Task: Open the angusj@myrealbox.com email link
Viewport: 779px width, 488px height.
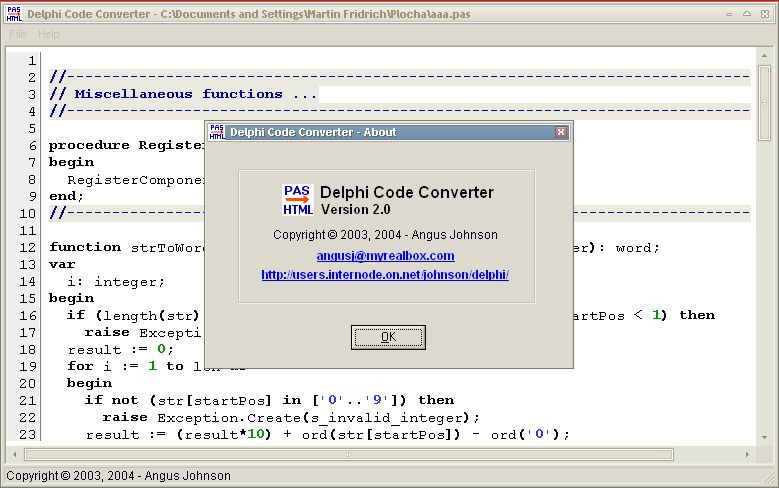Action: [386, 255]
